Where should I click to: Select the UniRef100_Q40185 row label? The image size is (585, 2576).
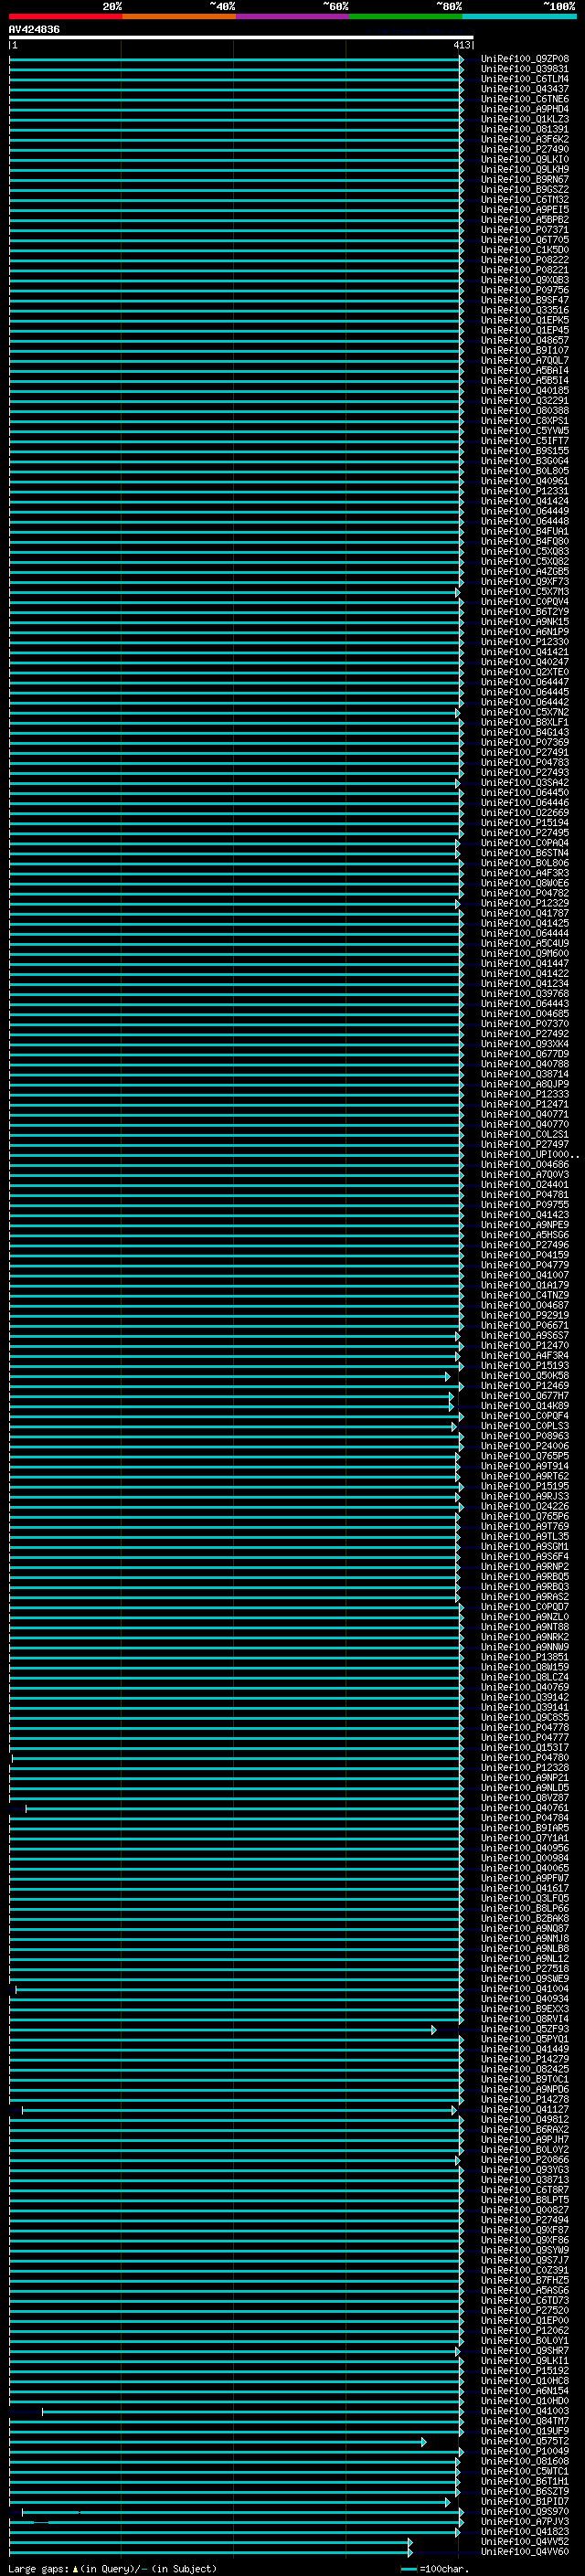click(x=524, y=391)
